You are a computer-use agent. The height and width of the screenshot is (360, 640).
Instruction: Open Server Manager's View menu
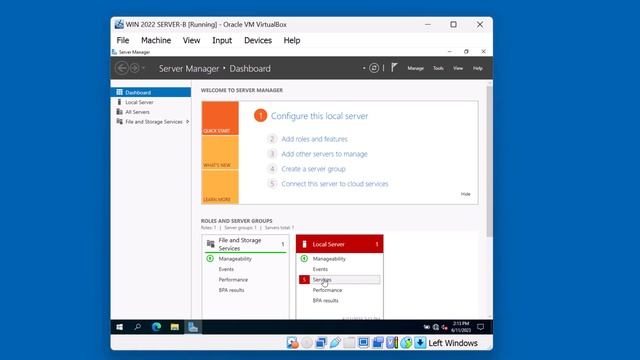coord(458,68)
